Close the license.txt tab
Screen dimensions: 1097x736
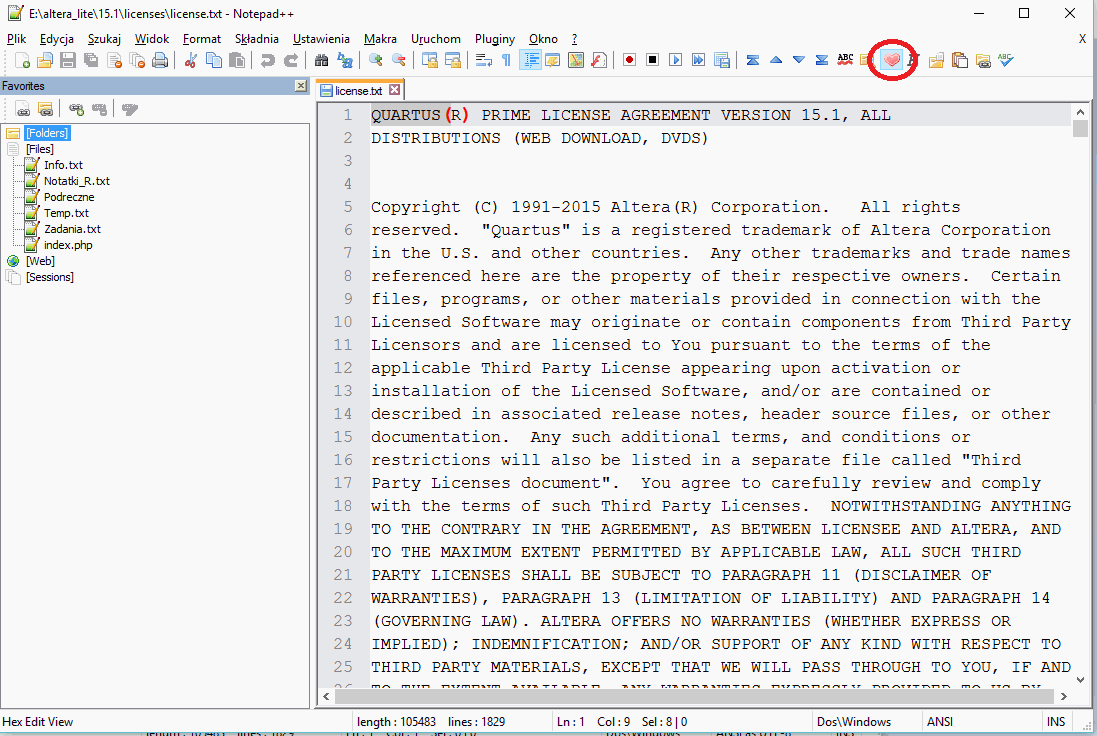click(396, 90)
